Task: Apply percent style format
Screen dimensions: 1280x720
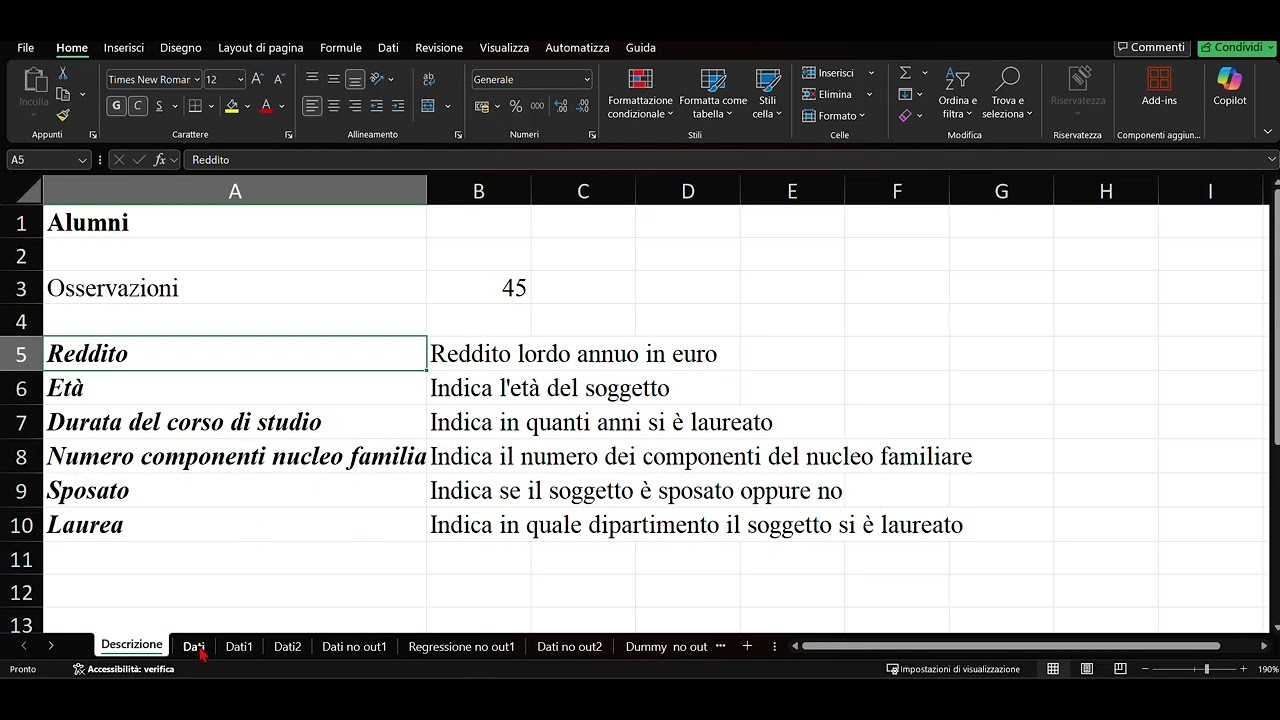Action: (x=516, y=106)
